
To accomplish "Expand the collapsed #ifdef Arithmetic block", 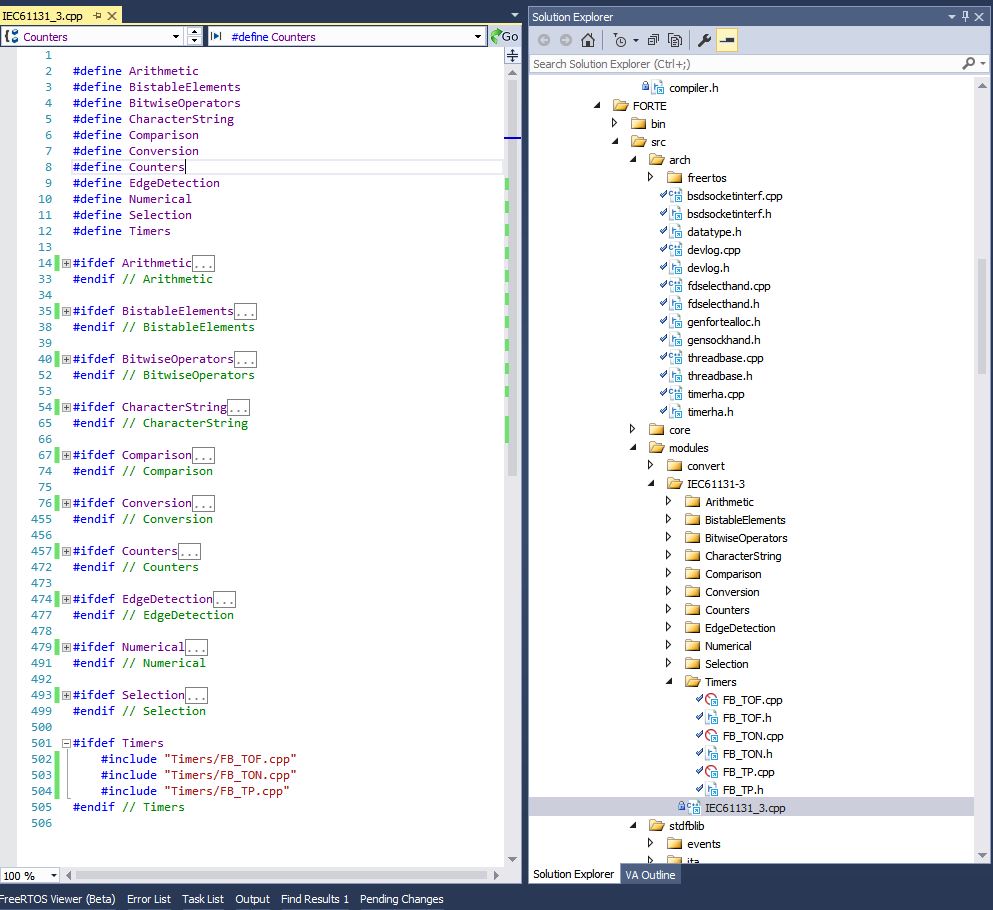I will [x=66, y=263].
